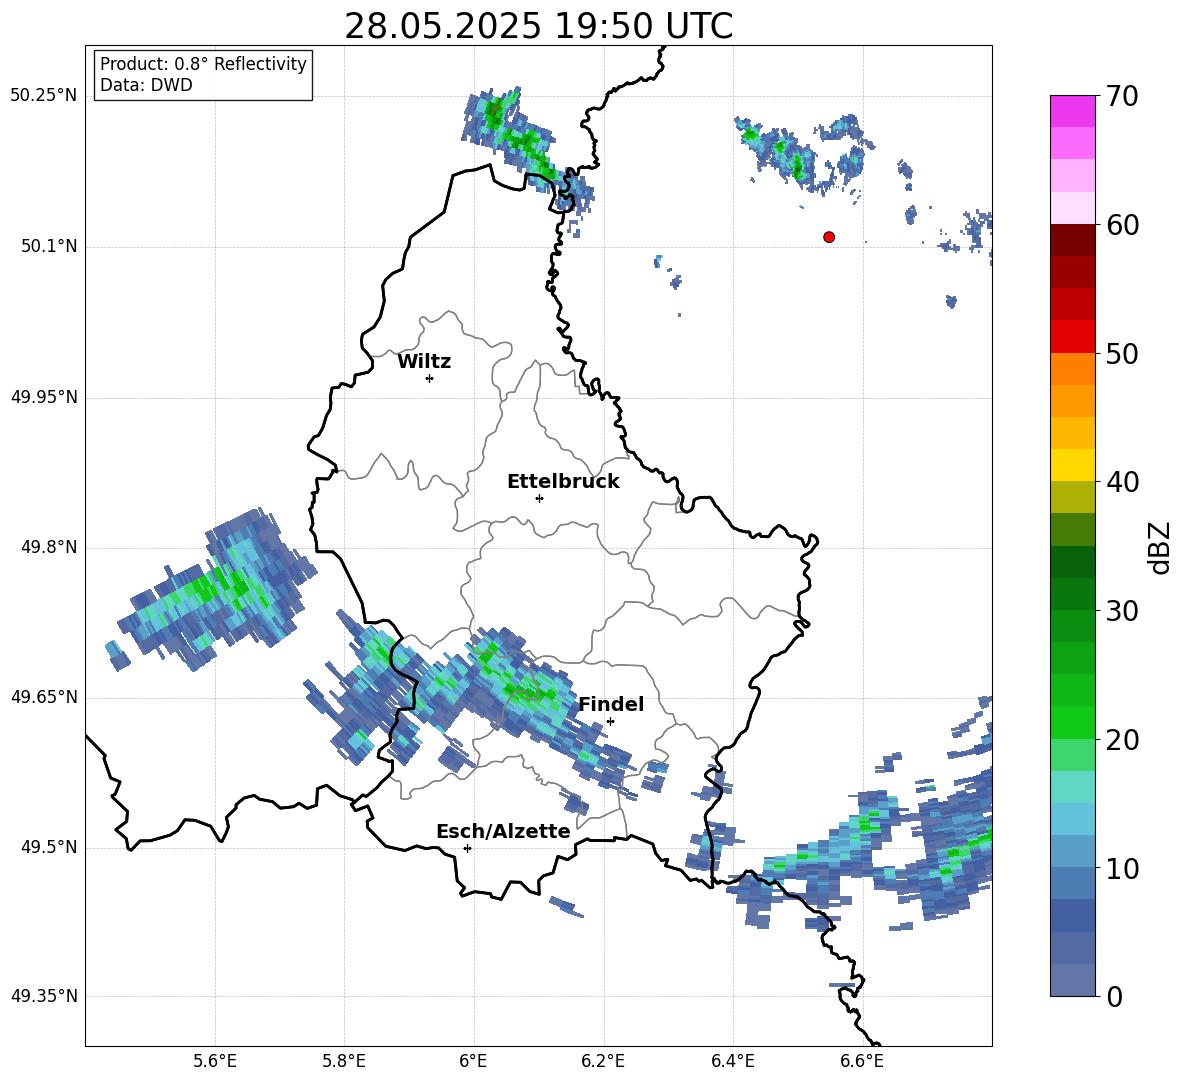This screenshot has width=1184, height=1081.
Task: Click the 'Product: 0.8° Reflectivity' text
Action: [x=203, y=64]
